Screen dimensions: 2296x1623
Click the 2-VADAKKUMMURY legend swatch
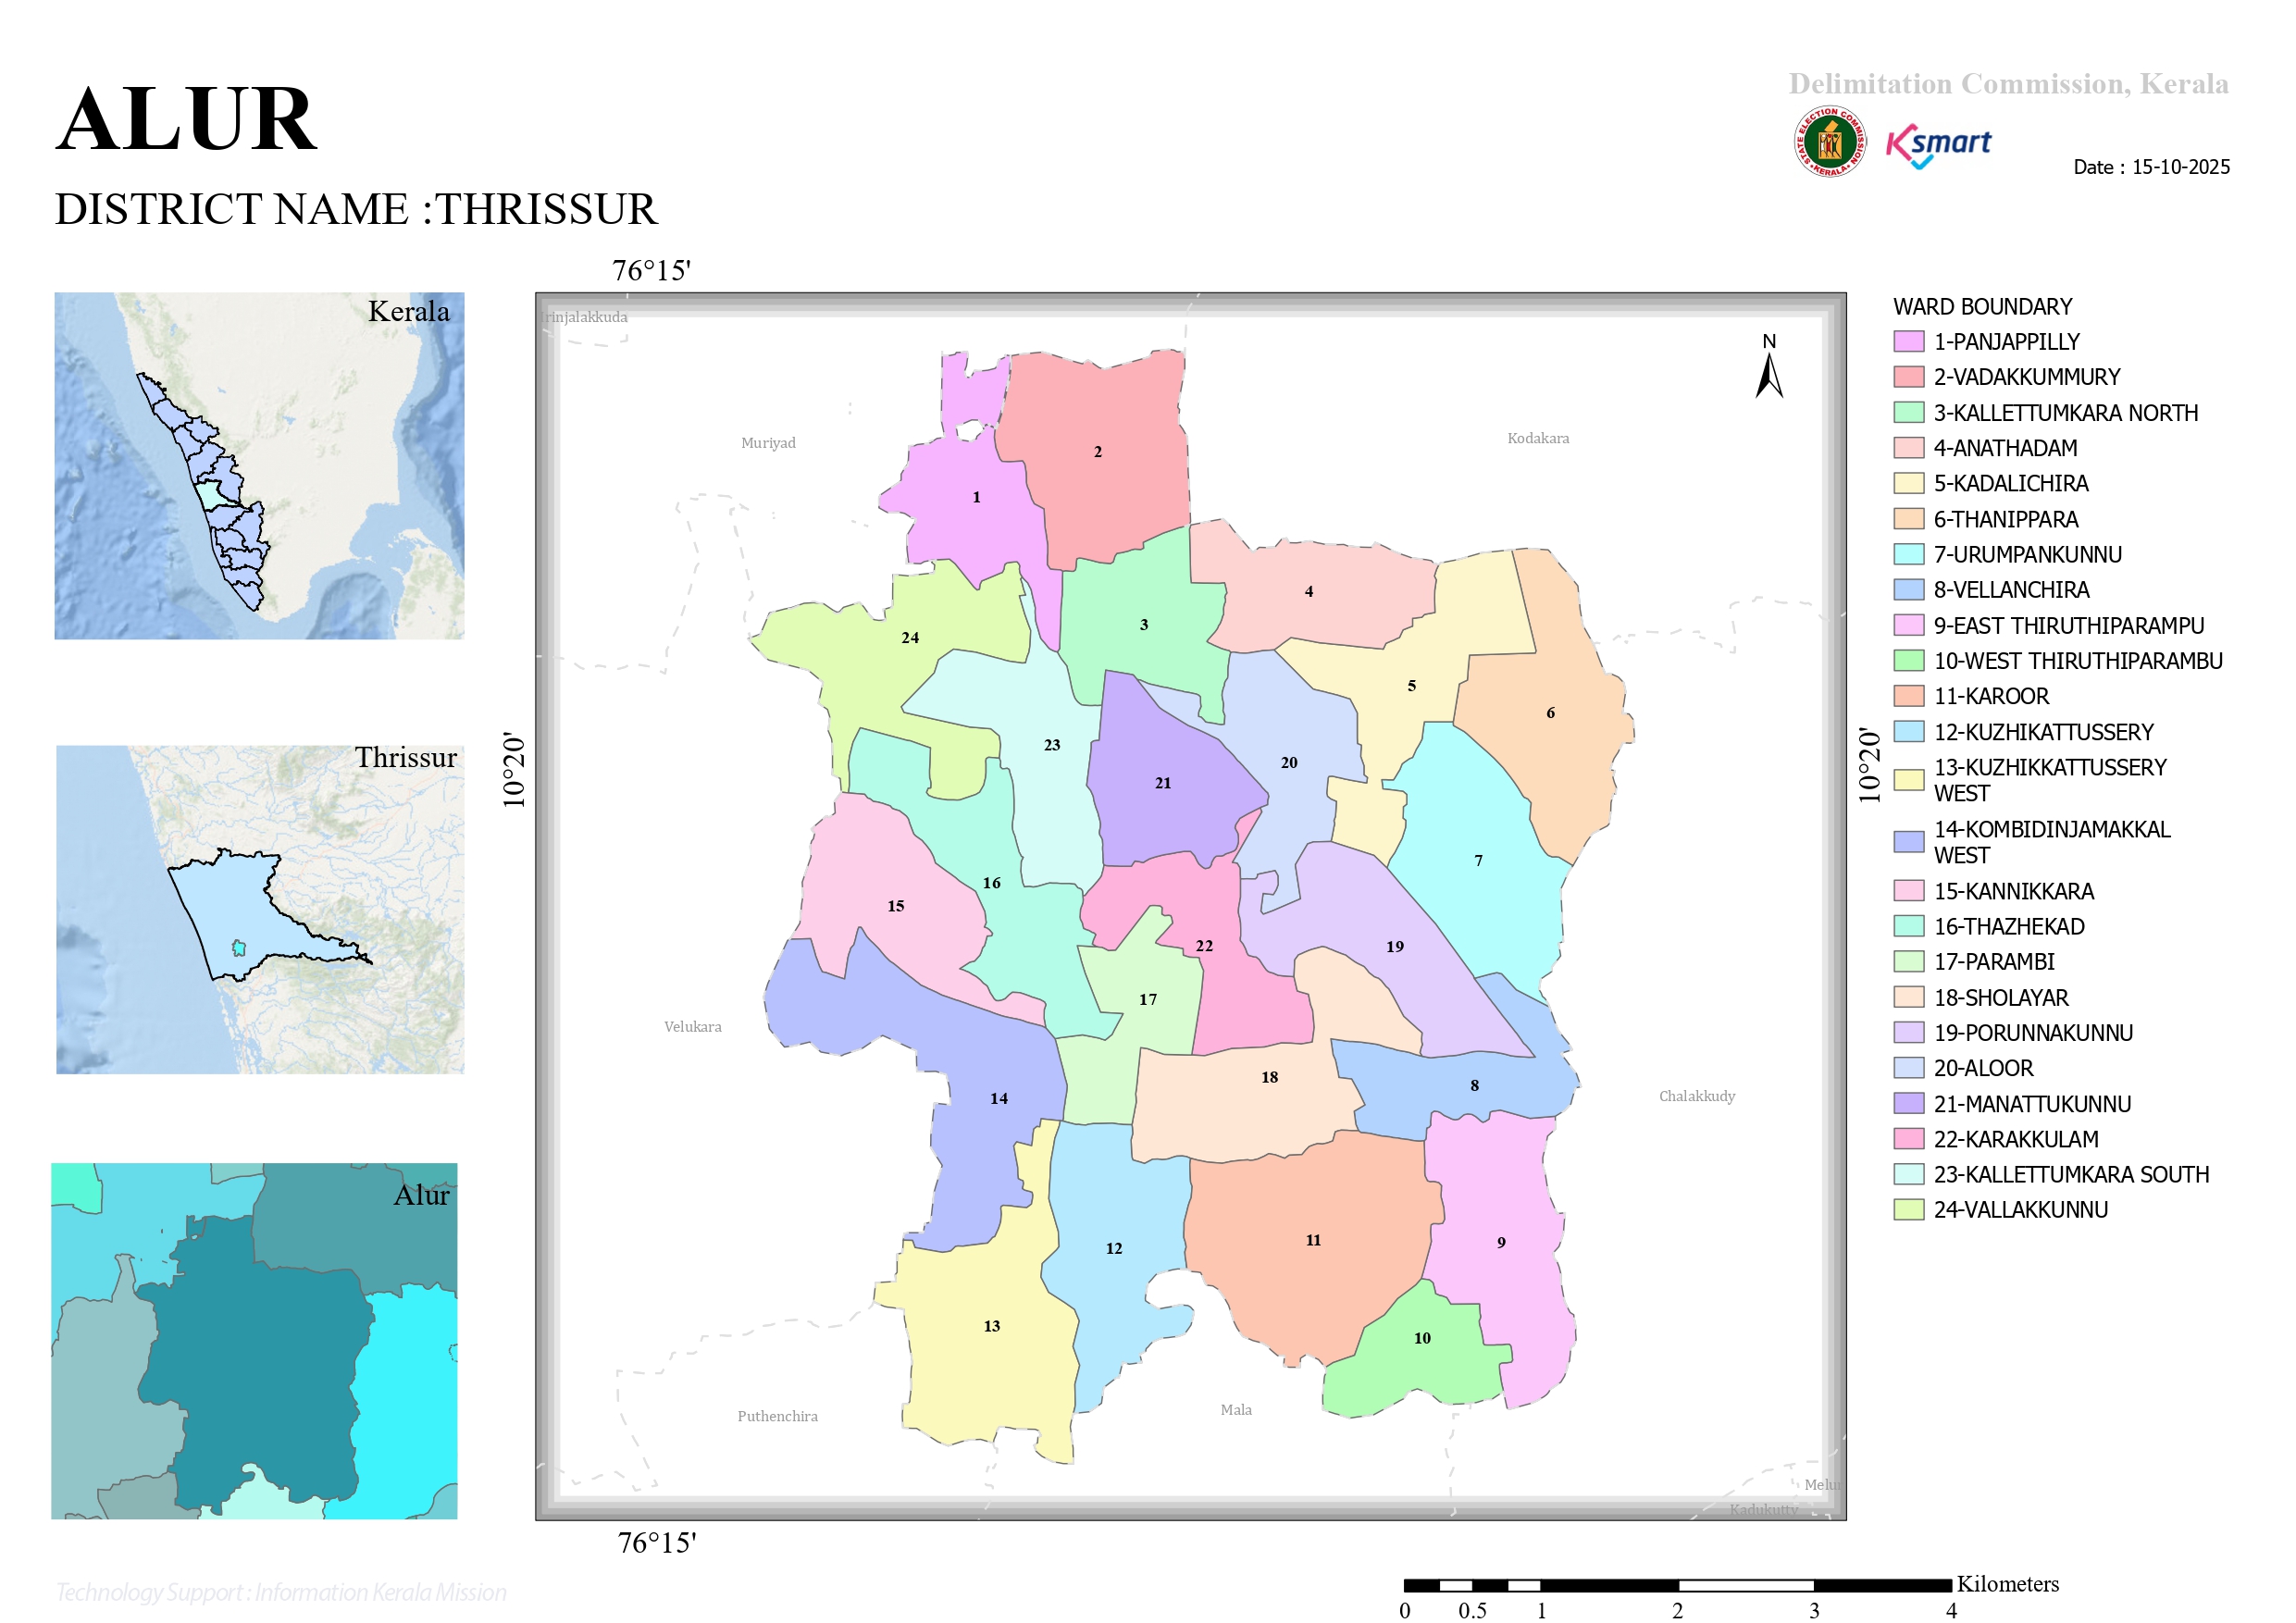pyautogui.click(x=1908, y=377)
